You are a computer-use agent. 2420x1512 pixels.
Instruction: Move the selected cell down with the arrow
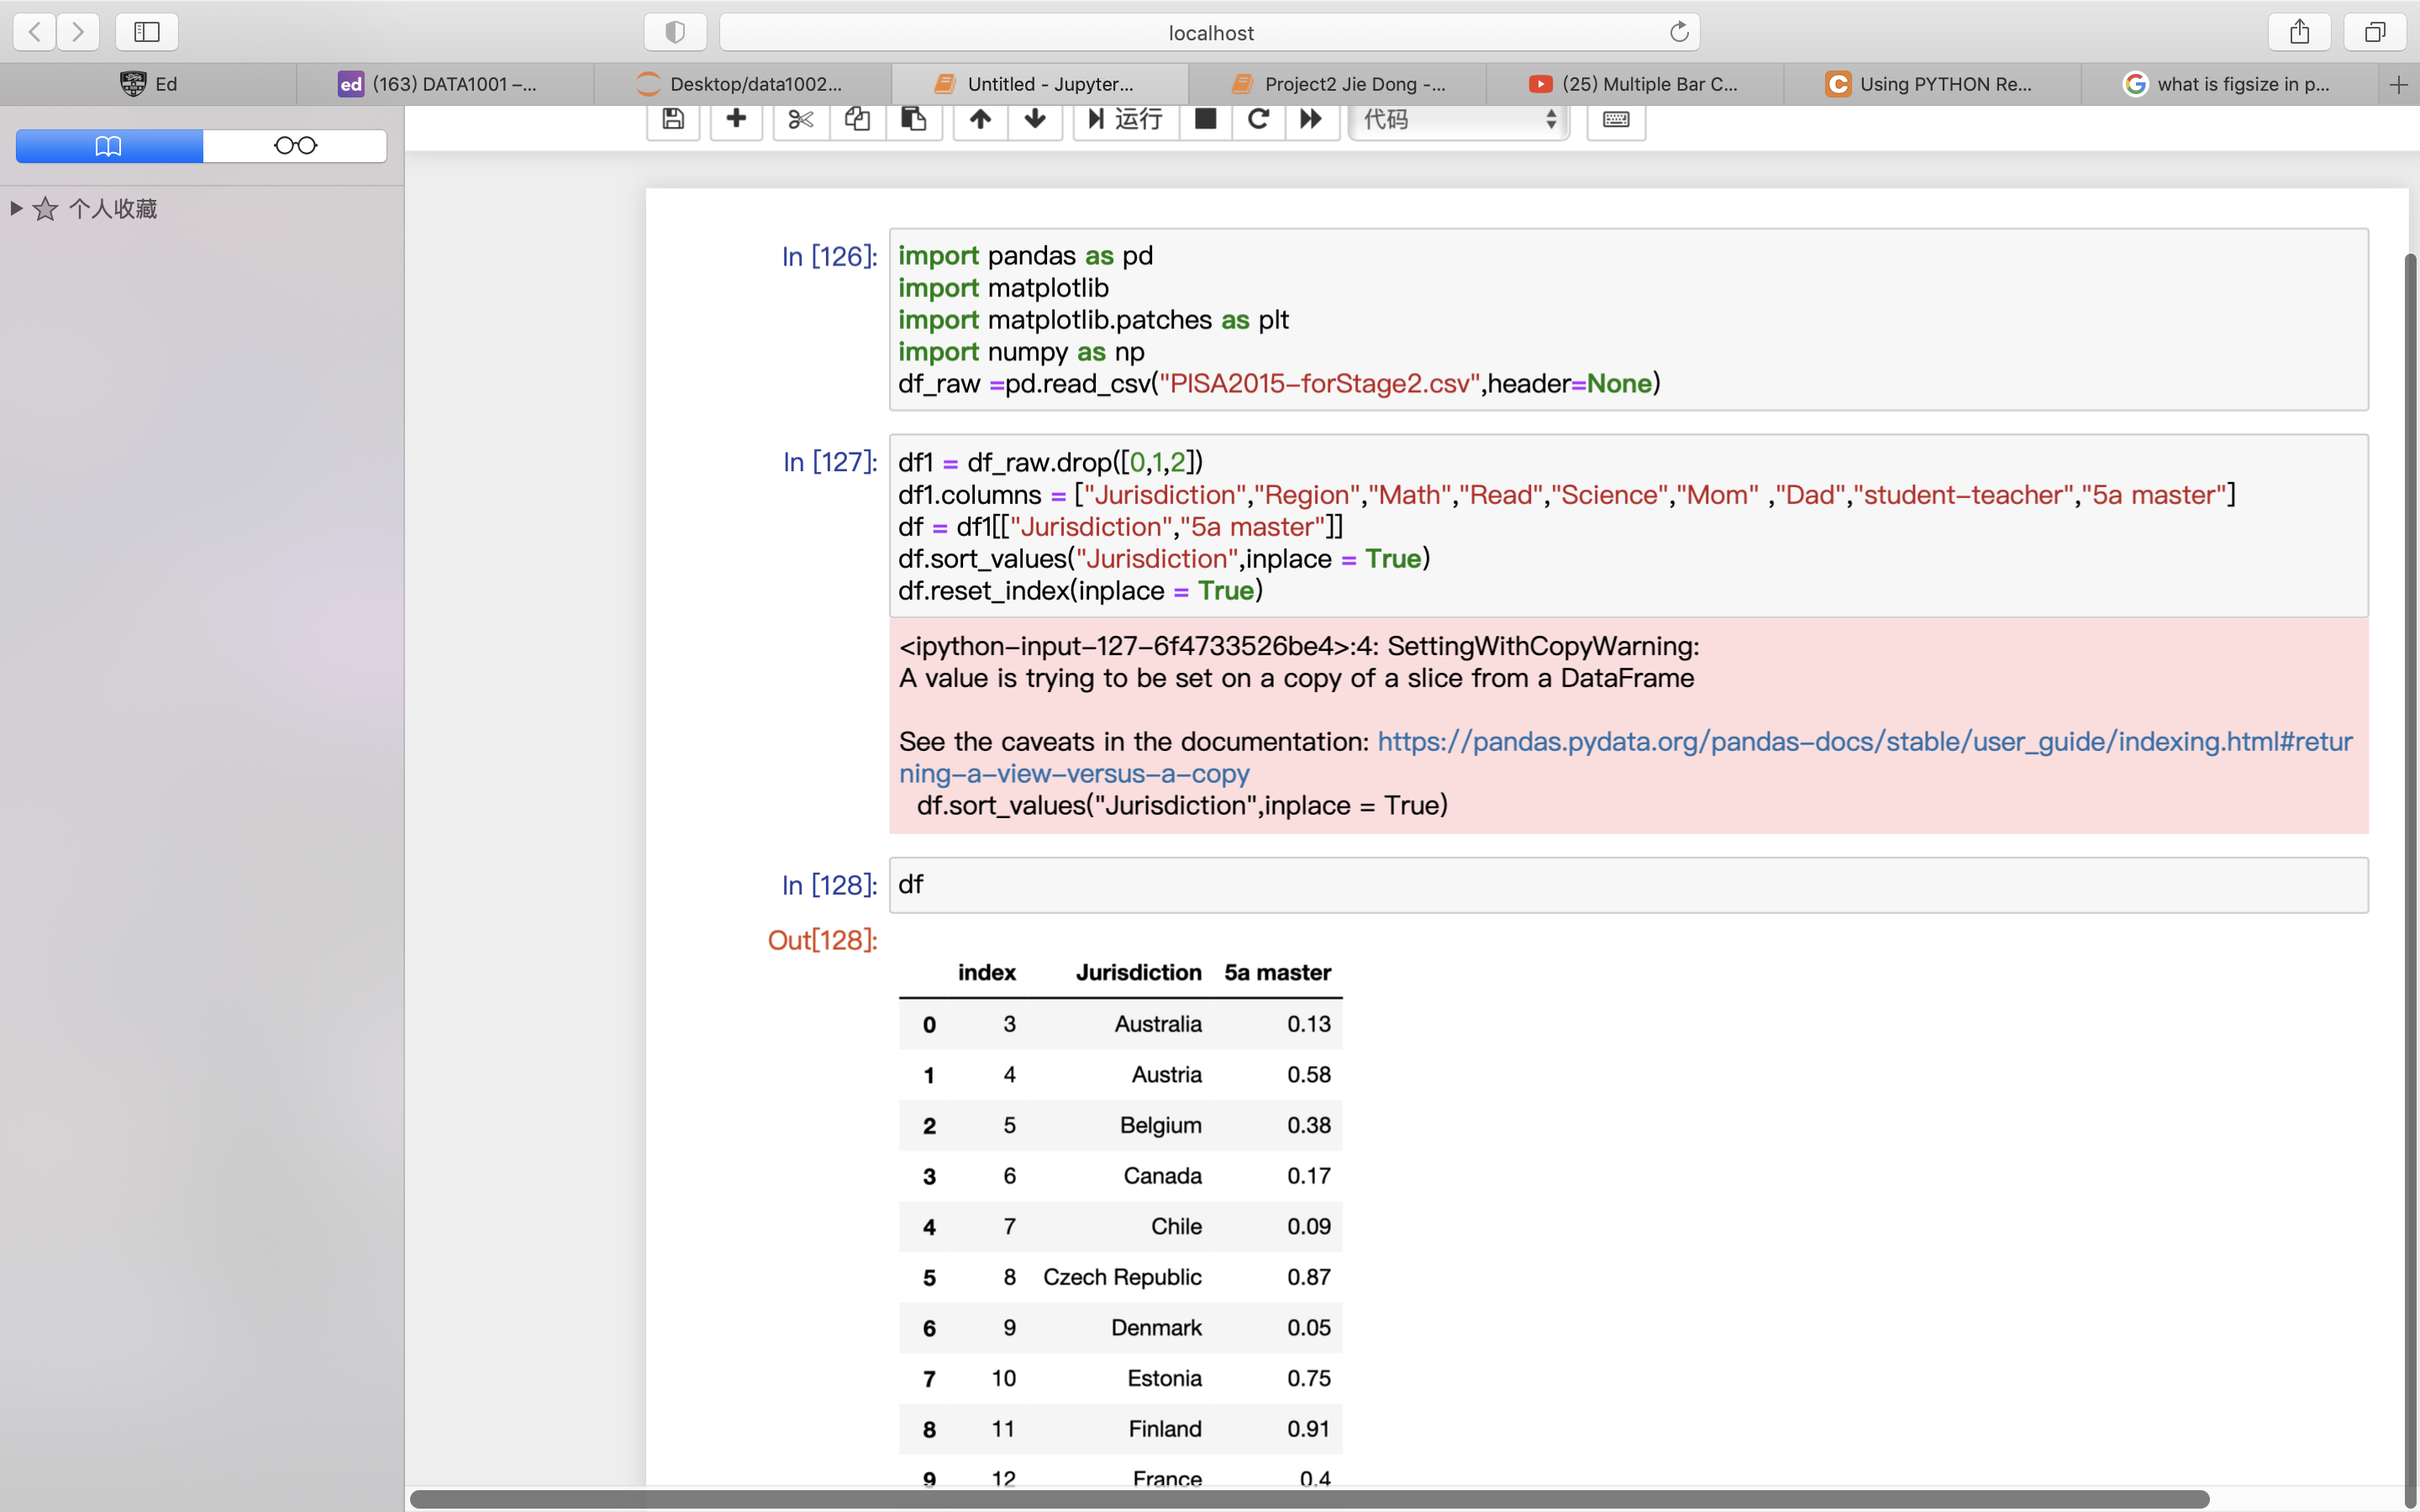[1035, 120]
